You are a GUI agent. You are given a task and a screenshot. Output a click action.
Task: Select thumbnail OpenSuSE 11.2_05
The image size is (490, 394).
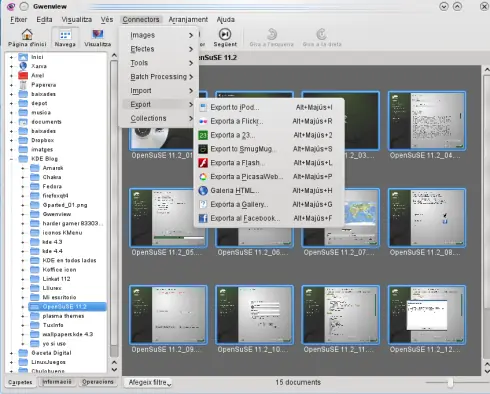tap(168, 218)
